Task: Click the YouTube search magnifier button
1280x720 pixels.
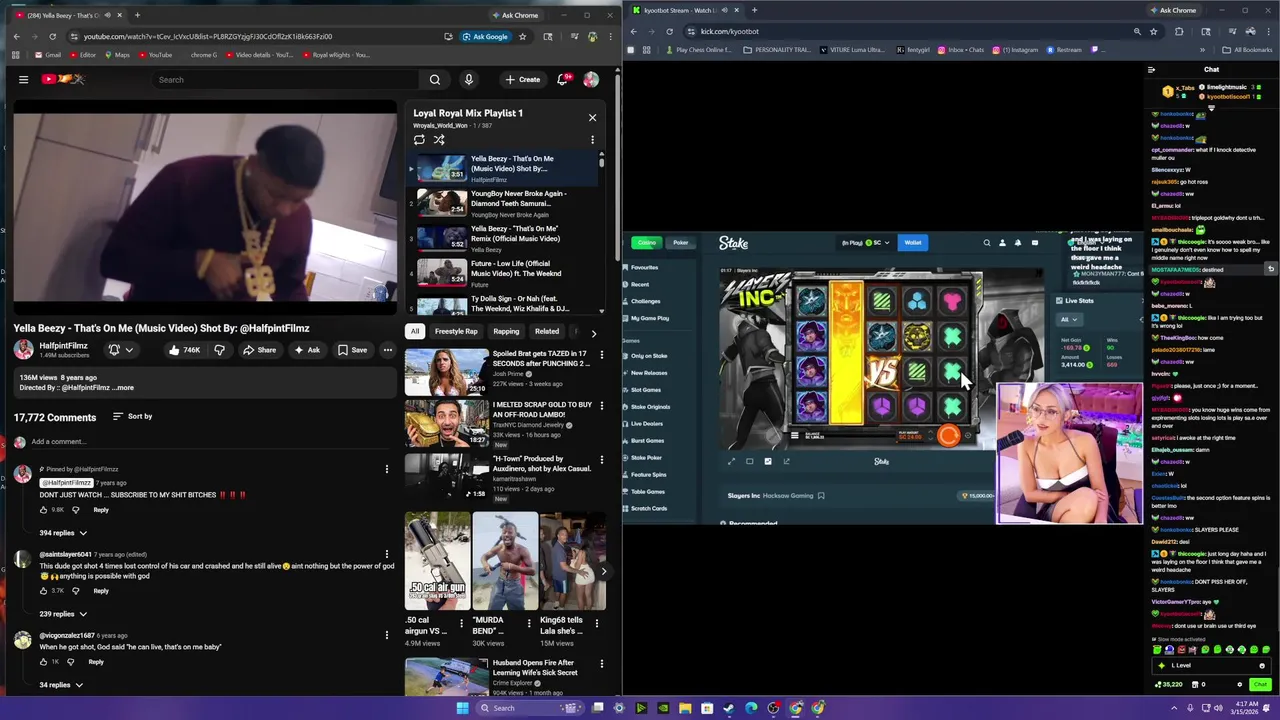Action: (434, 80)
